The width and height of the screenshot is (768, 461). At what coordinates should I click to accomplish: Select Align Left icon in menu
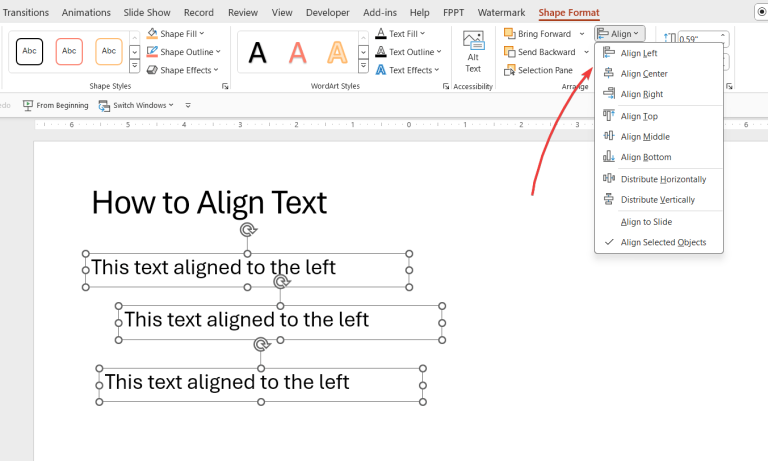(x=609, y=53)
